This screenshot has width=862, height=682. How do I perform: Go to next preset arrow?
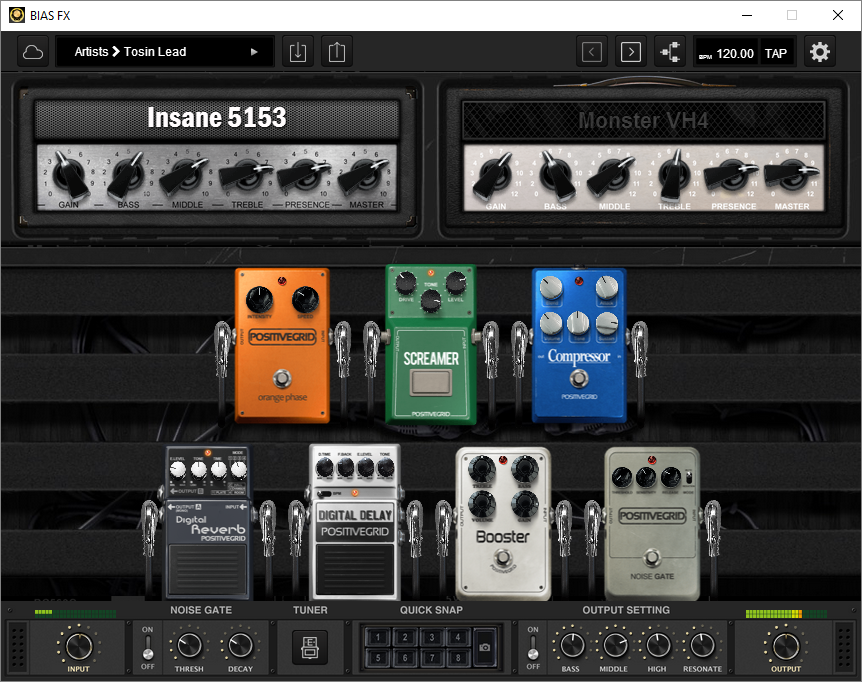[631, 52]
